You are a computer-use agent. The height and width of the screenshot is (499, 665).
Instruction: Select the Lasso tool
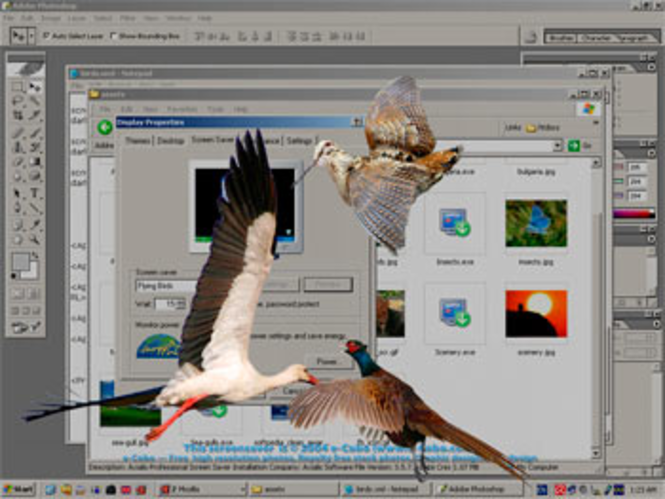17,101
